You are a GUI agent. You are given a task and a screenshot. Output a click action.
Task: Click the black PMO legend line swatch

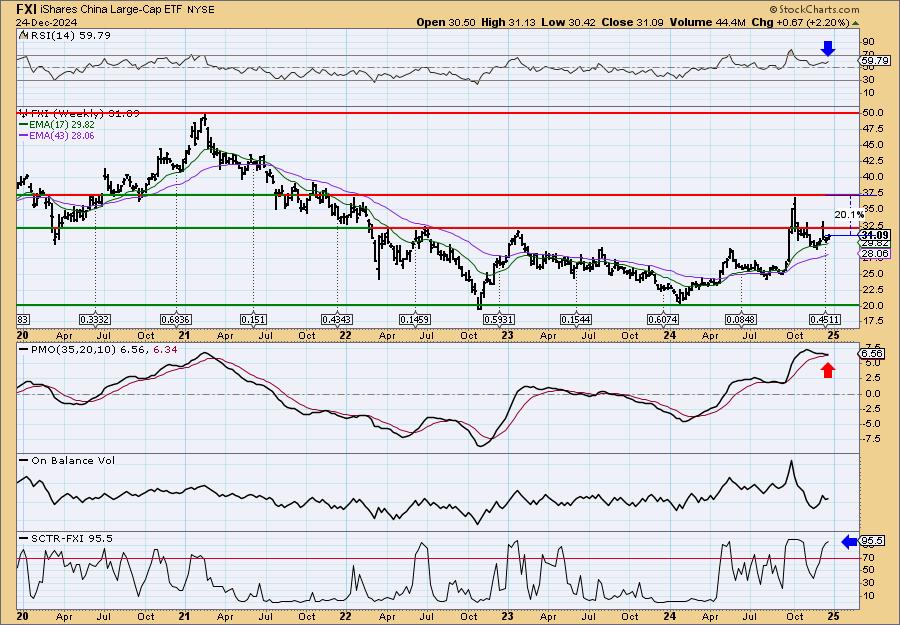click(24, 350)
